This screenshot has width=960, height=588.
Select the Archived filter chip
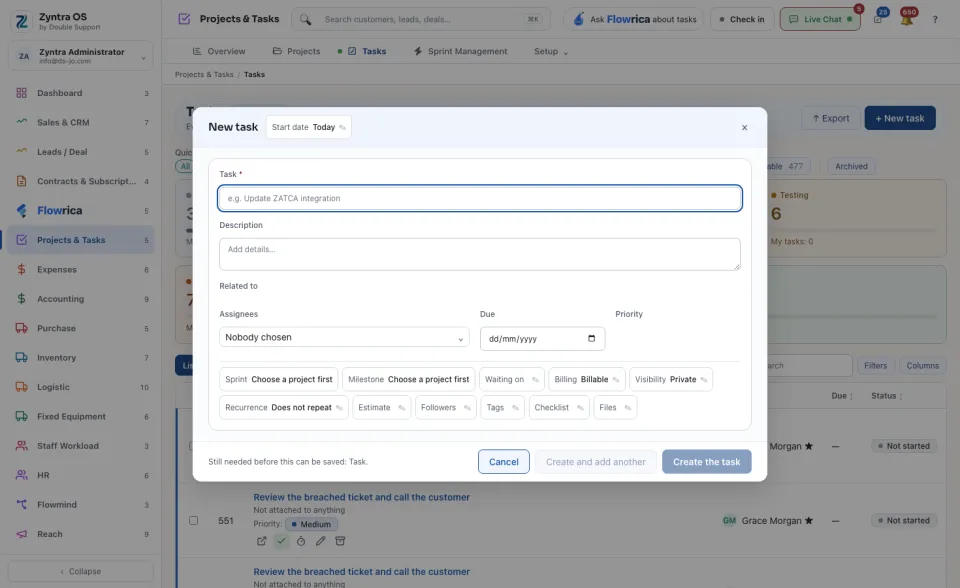click(851, 166)
